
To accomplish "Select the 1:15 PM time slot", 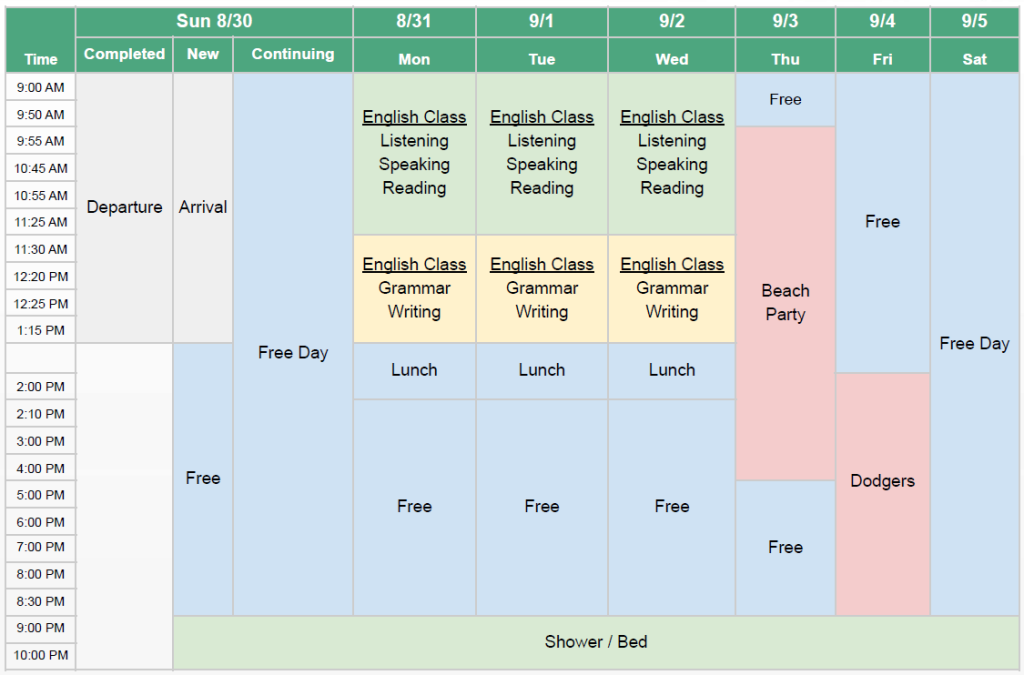I will (41, 330).
